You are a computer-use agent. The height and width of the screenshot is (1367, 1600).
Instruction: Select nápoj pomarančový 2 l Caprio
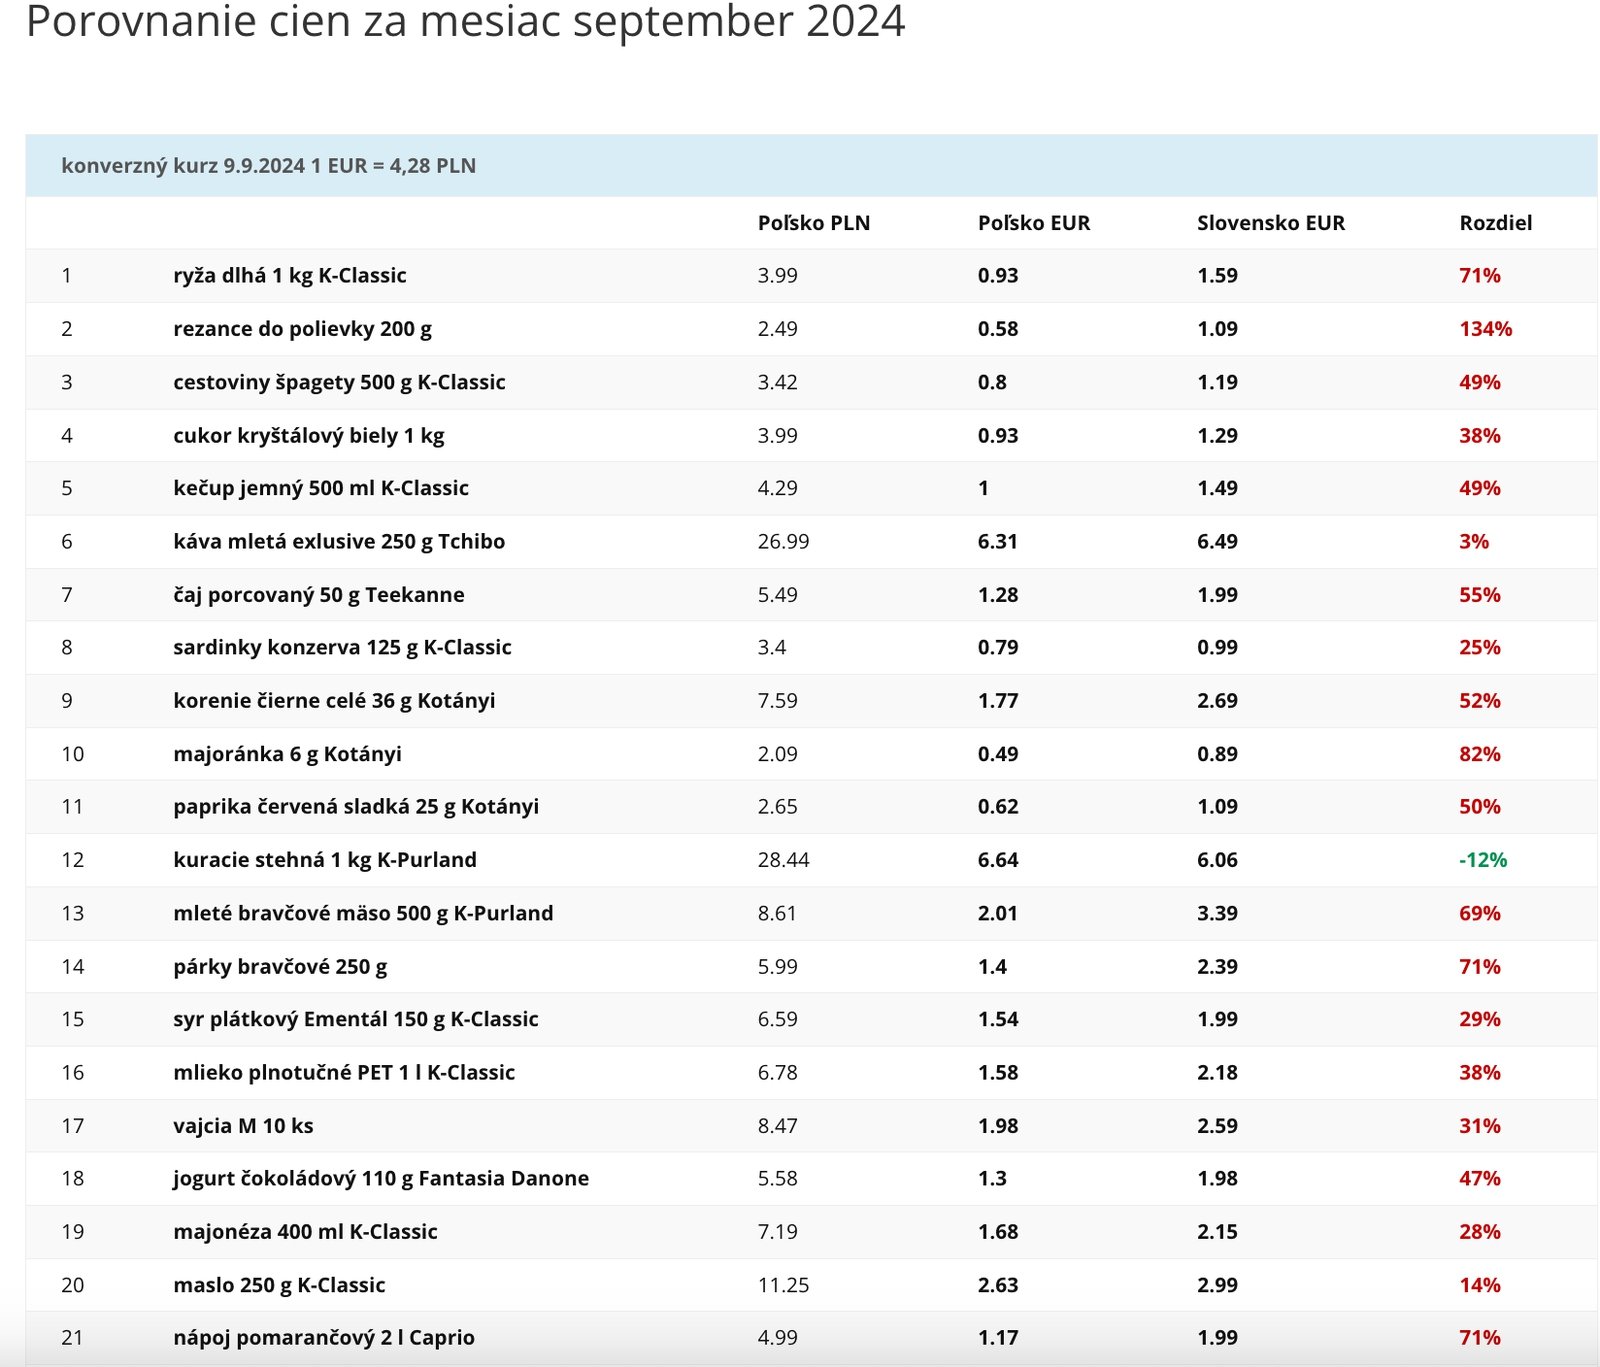coord(324,1338)
